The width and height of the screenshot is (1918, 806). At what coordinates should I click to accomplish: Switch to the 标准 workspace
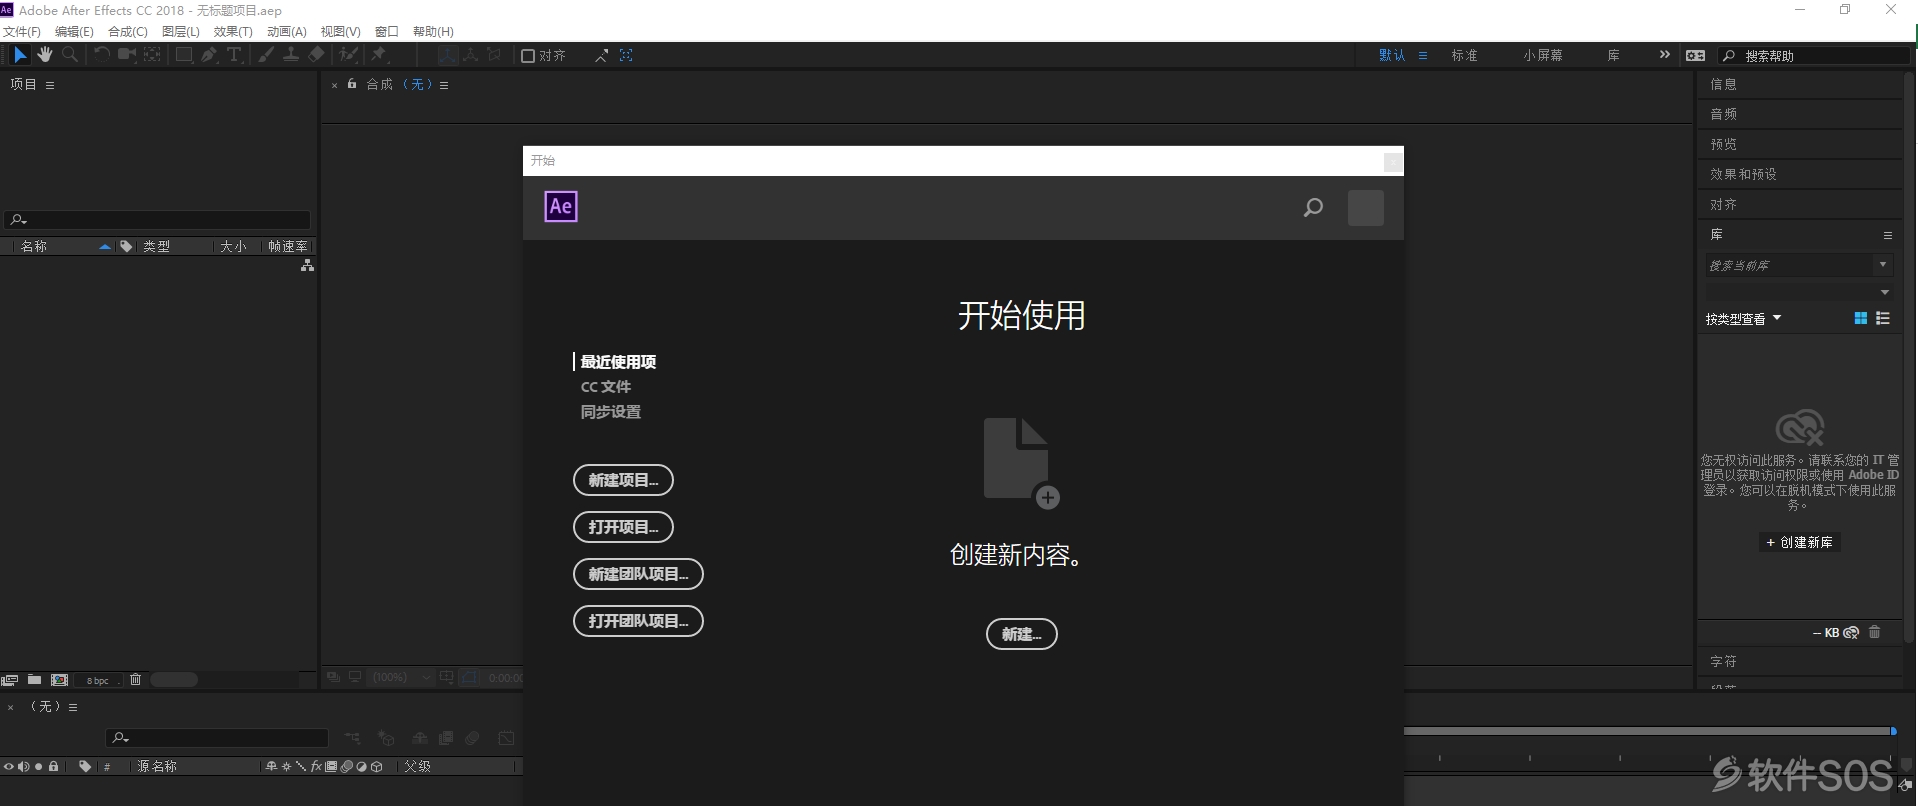click(x=1464, y=56)
